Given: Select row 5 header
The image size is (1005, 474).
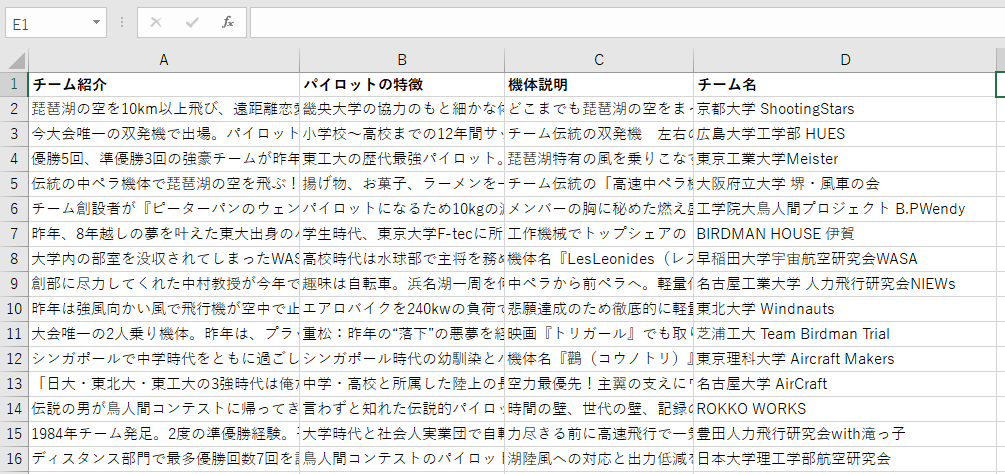Looking at the screenshot, I should pyautogui.click(x=14, y=184).
